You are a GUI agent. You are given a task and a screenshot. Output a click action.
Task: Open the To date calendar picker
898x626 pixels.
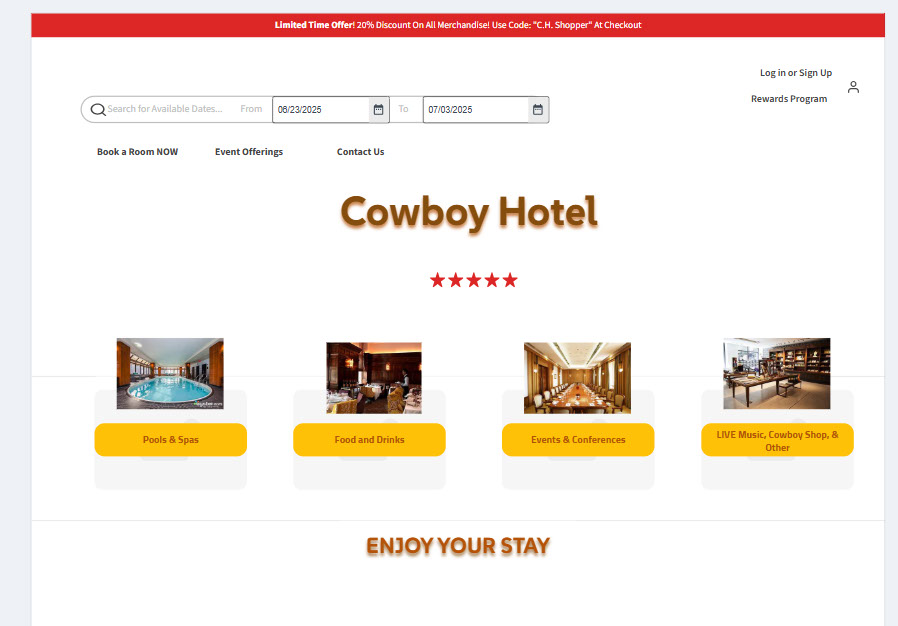pyautogui.click(x=538, y=109)
